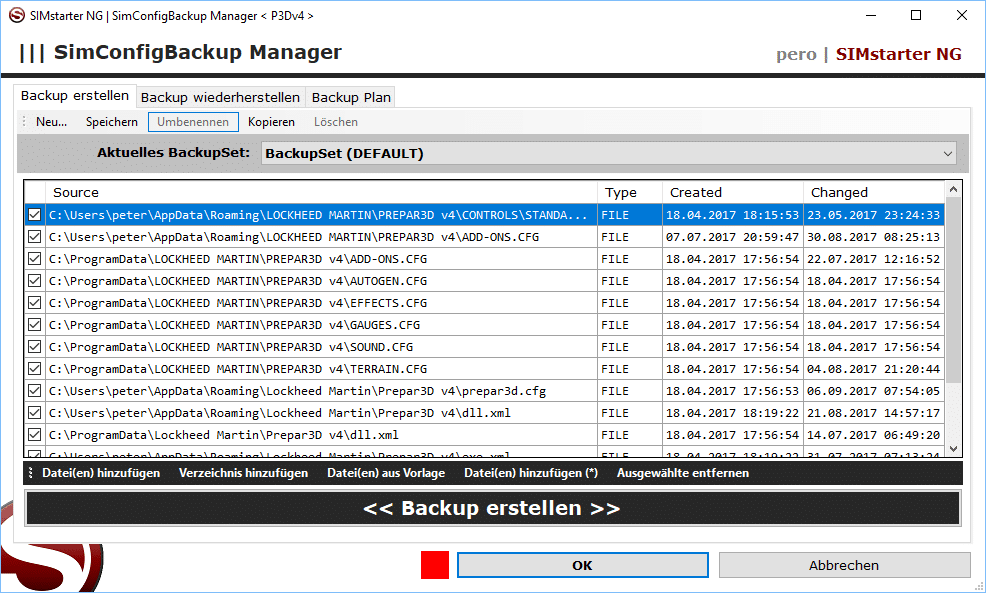The image size is (986, 593).
Task: Click the Abbrechen button
Action: [843, 565]
